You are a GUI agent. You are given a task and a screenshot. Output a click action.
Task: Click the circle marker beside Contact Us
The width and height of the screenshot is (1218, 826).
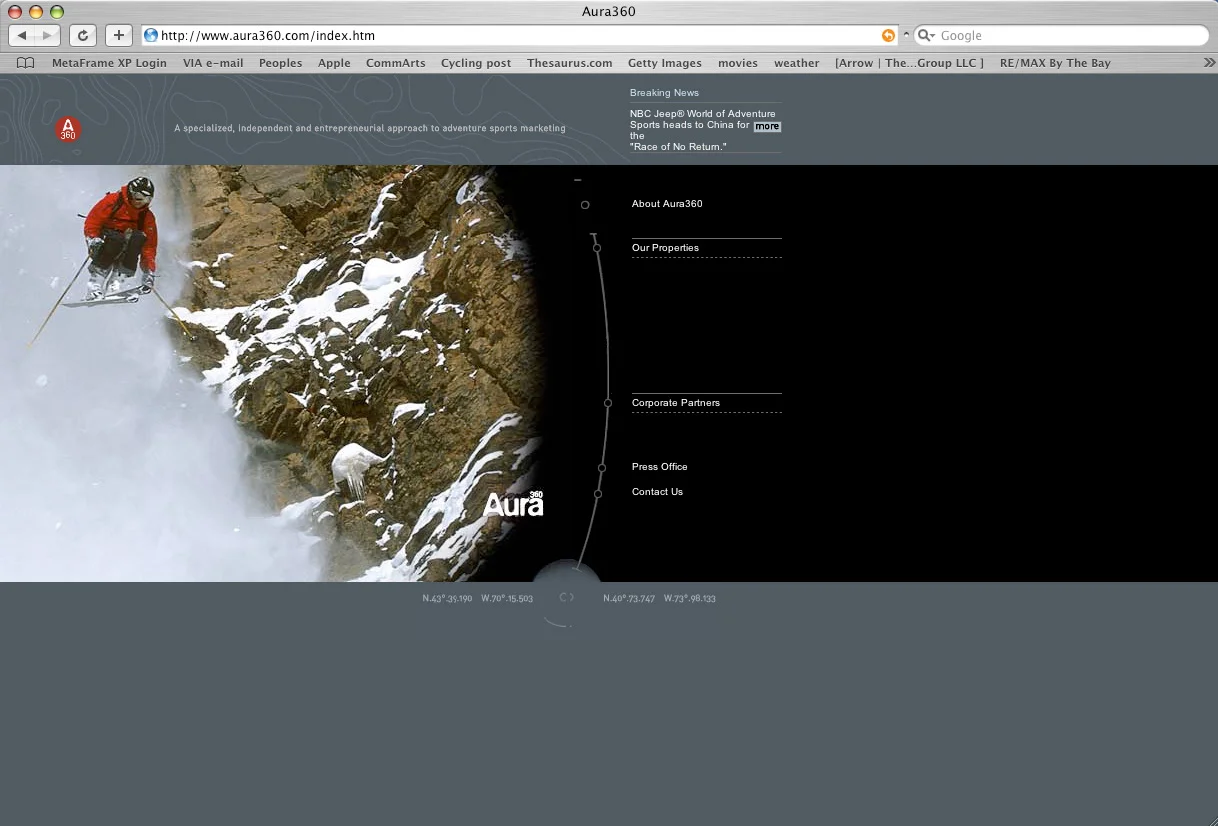coord(598,494)
